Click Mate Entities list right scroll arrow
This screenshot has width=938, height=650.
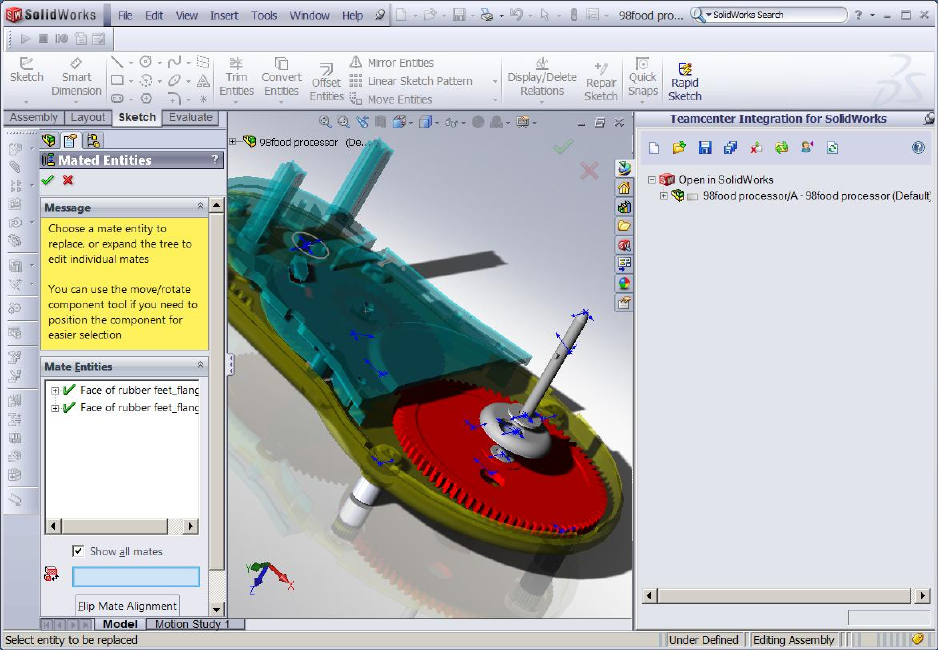coord(191,526)
